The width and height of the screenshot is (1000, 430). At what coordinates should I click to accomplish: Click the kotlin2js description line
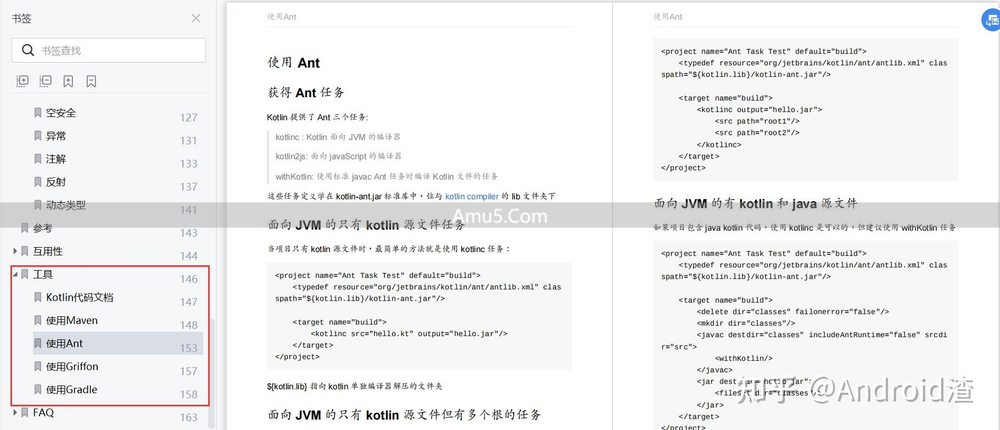click(x=339, y=156)
